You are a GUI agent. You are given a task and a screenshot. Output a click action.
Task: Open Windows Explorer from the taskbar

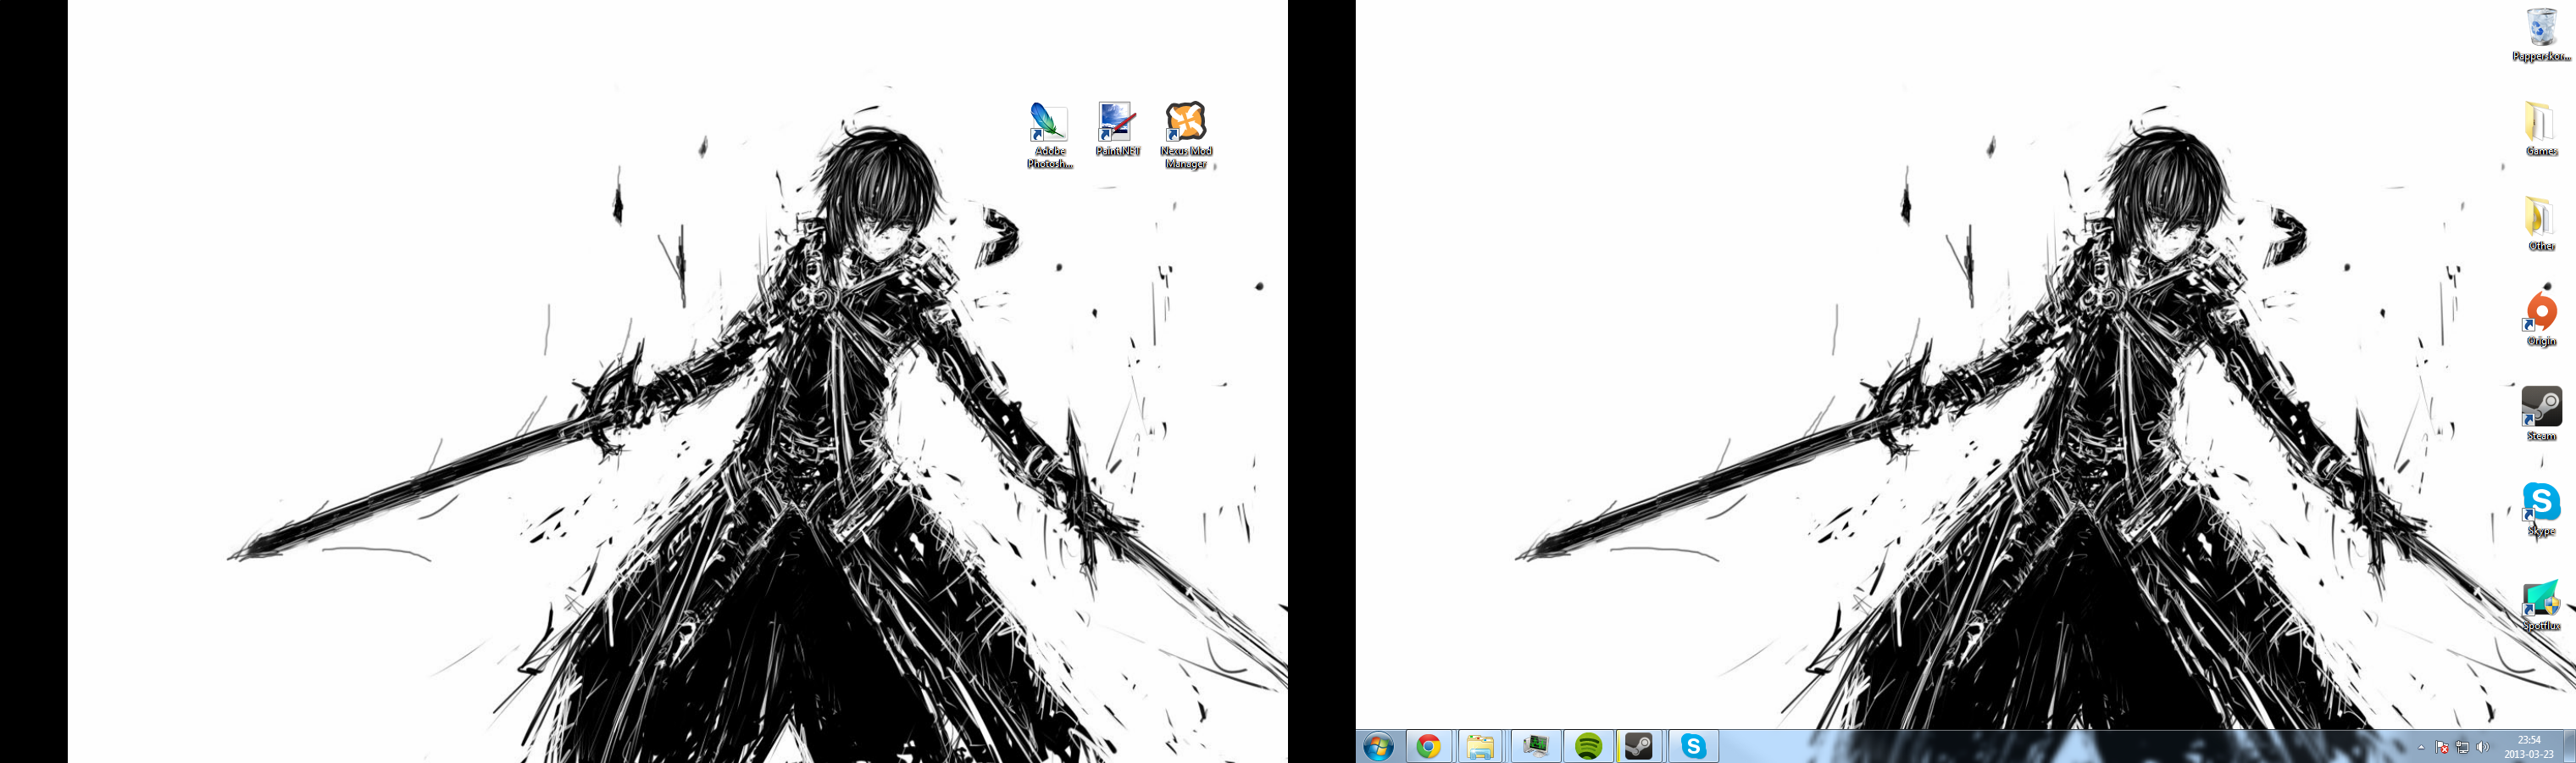pyautogui.click(x=1481, y=746)
